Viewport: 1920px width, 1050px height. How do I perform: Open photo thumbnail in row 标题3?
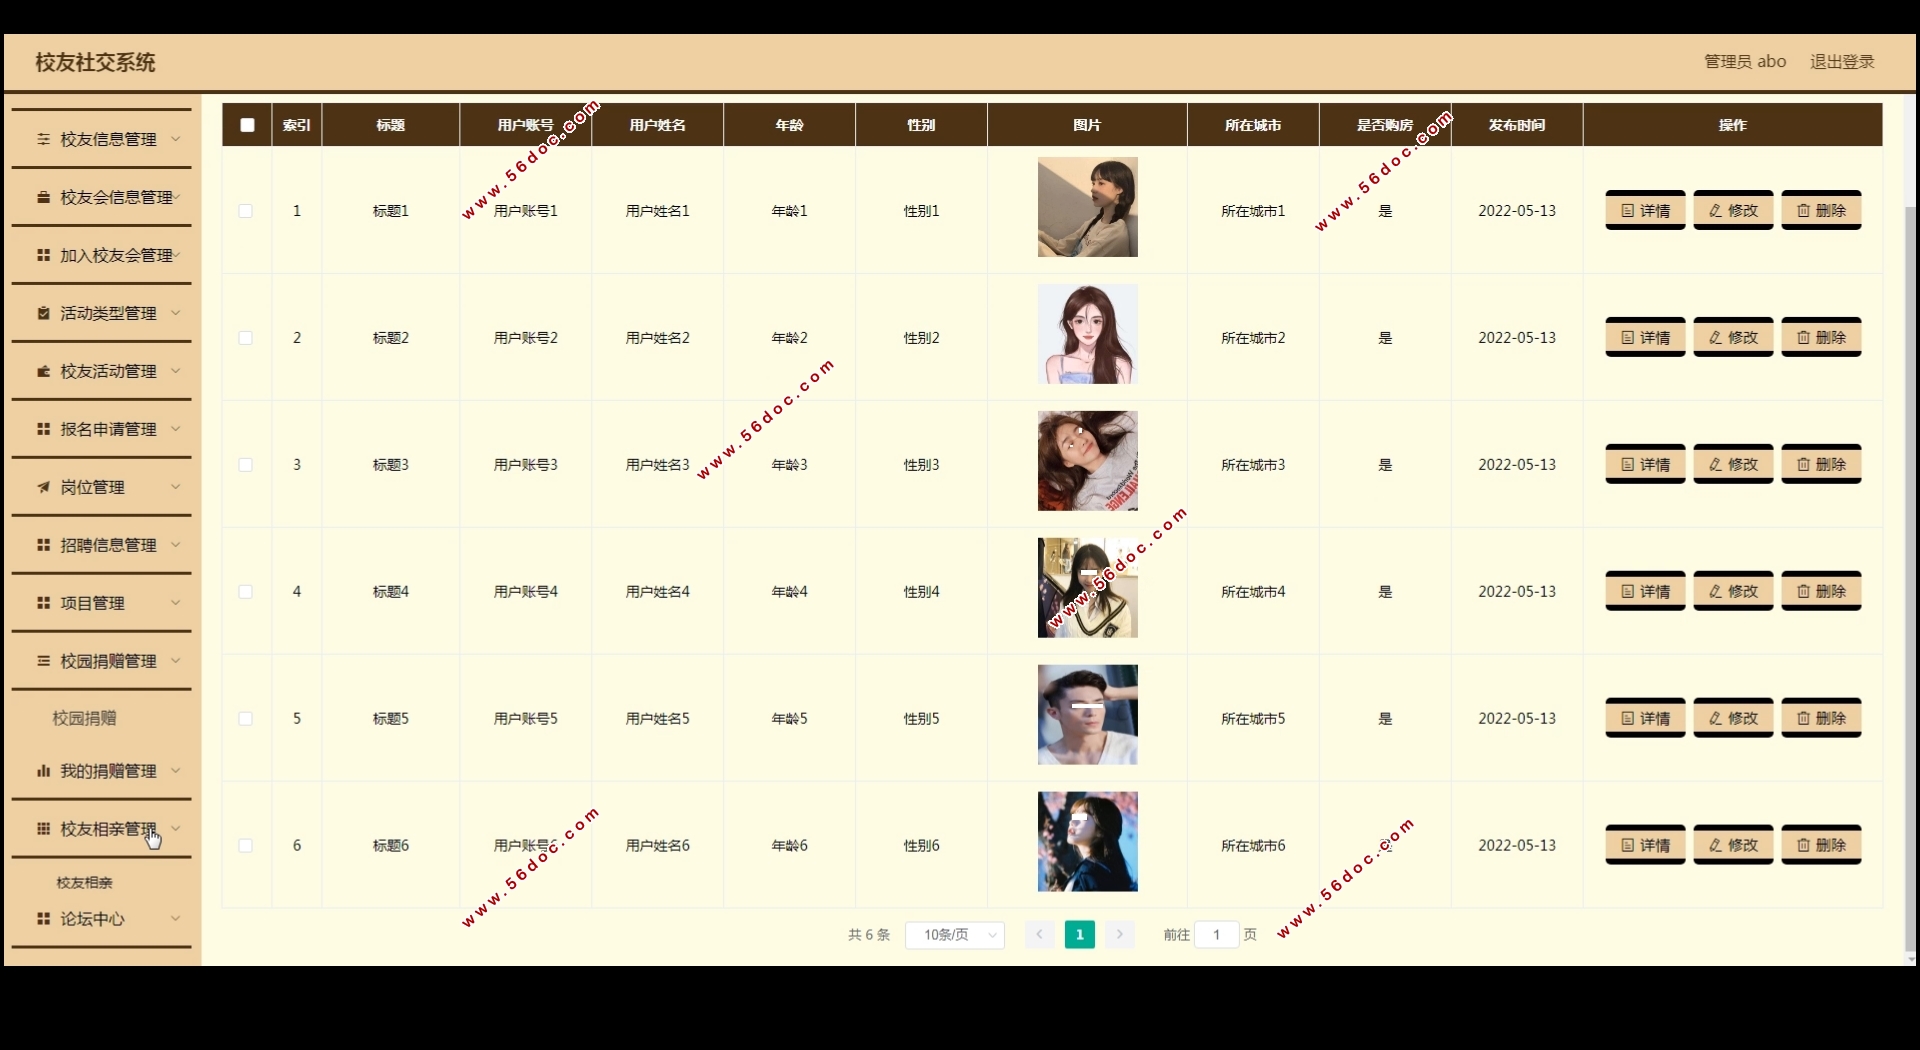coord(1088,461)
